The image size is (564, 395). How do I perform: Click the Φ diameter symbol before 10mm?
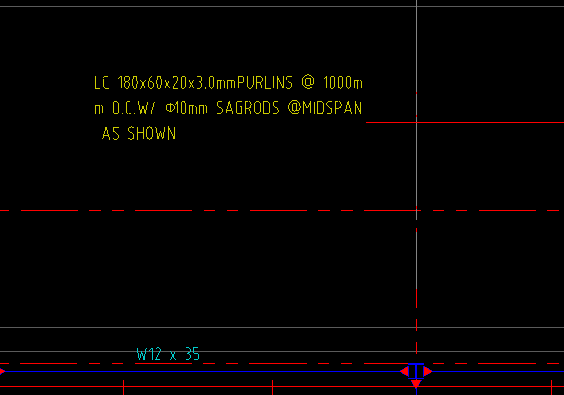click(x=170, y=108)
